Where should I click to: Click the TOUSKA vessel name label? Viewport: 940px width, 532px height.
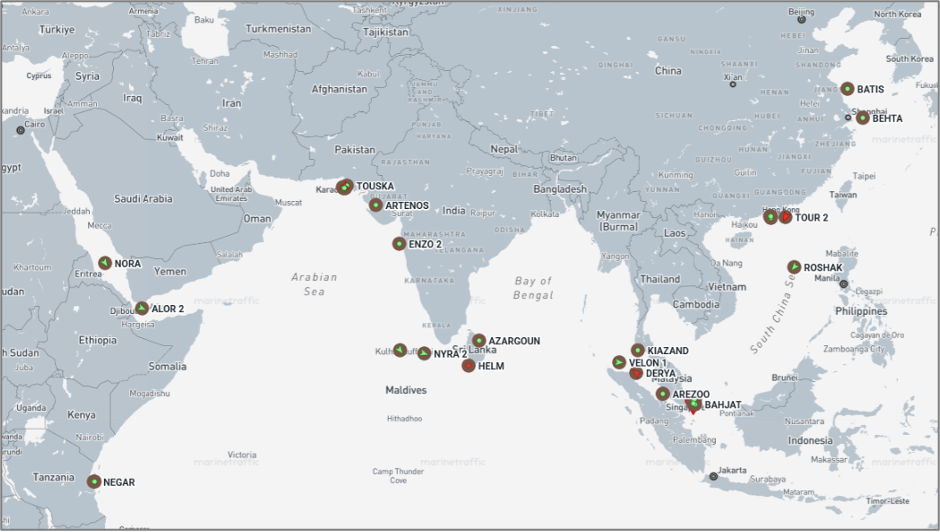(375, 186)
